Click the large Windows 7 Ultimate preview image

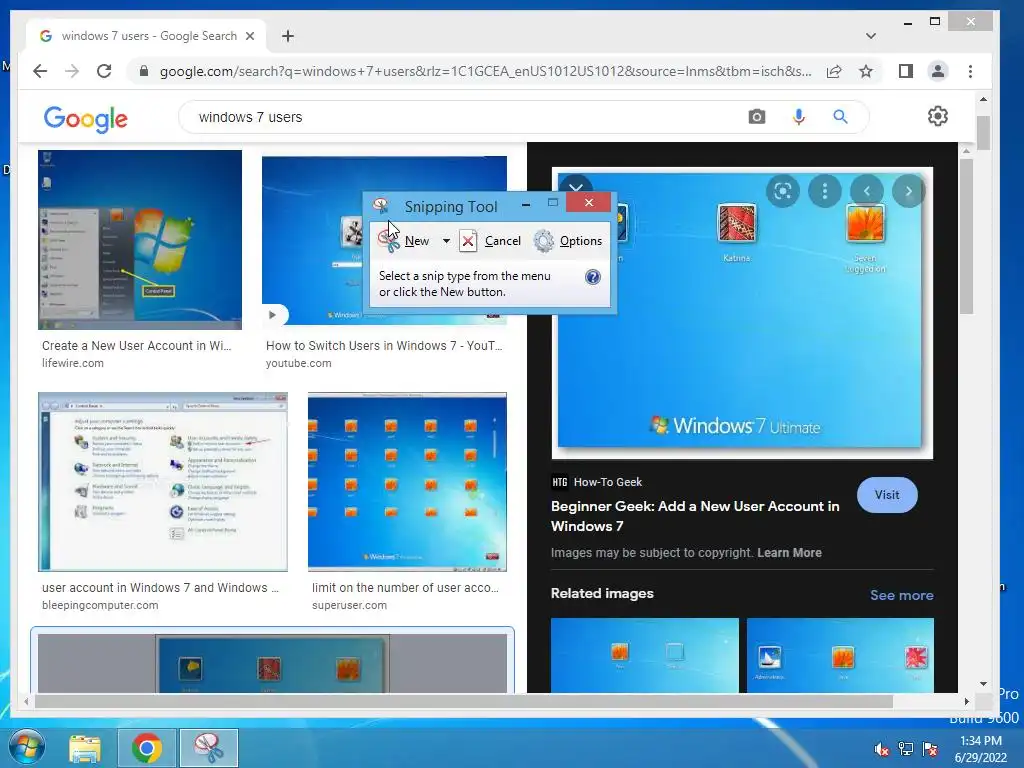(742, 313)
